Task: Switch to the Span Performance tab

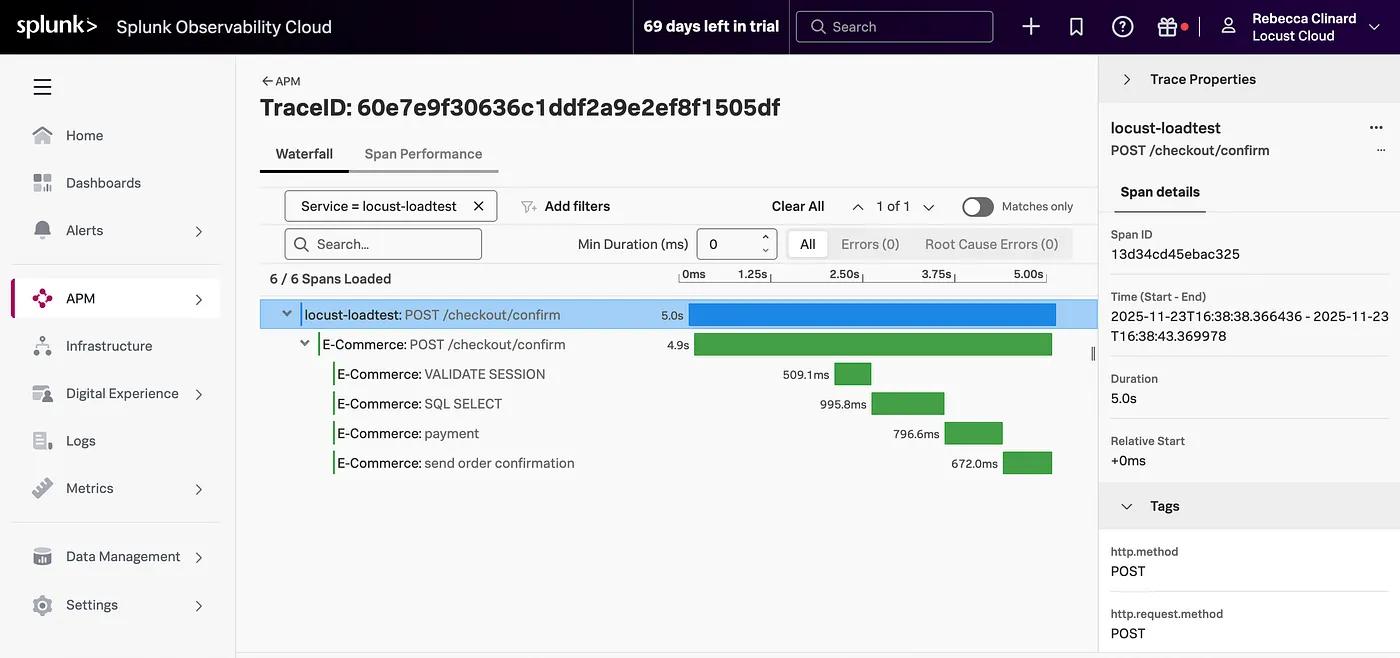Action: click(x=424, y=153)
